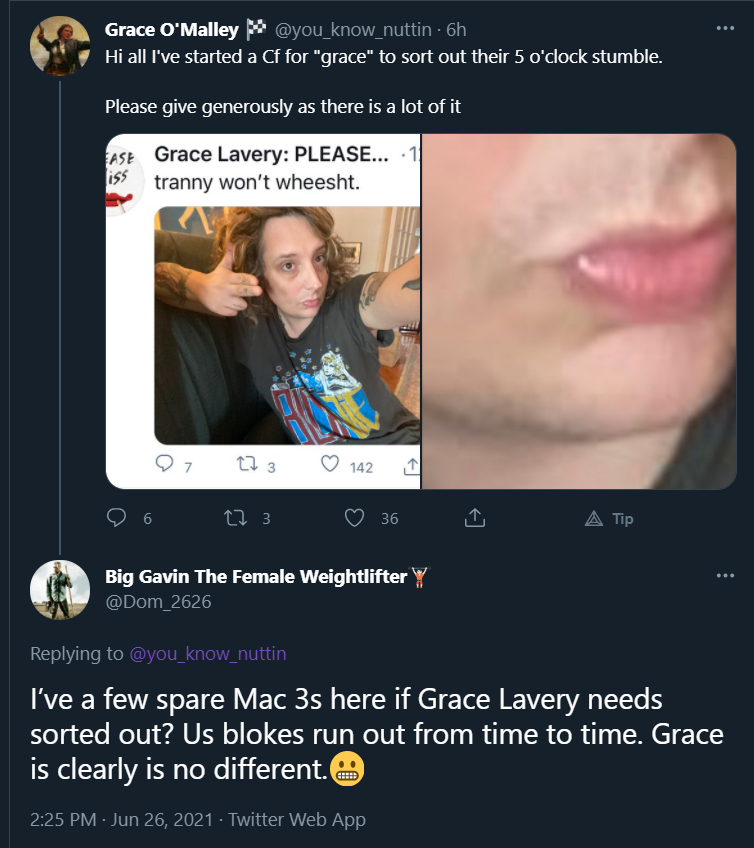Click the heart icon inside the embedded screenshot
754x848 pixels.
tap(331, 466)
